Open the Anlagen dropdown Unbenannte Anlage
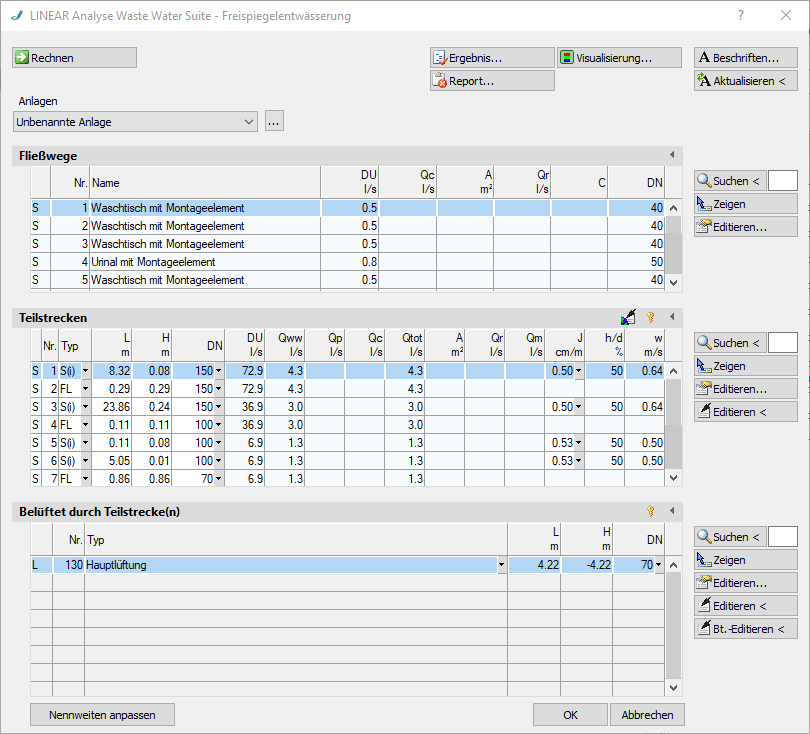 135,122
